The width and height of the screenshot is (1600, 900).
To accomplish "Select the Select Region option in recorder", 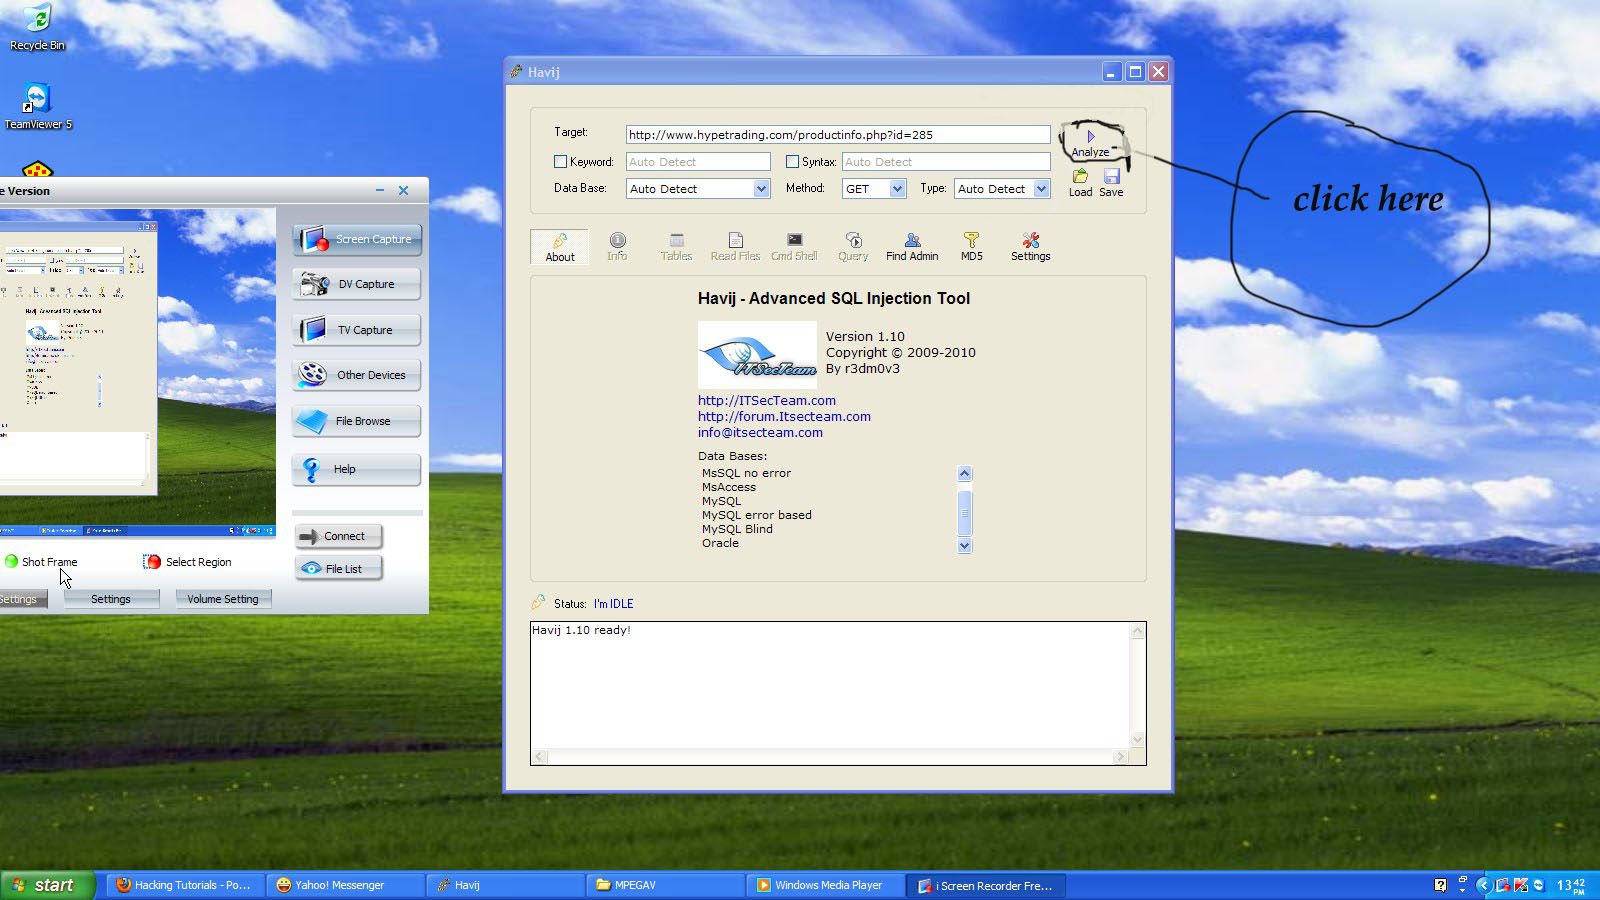I will (x=187, y=562).
